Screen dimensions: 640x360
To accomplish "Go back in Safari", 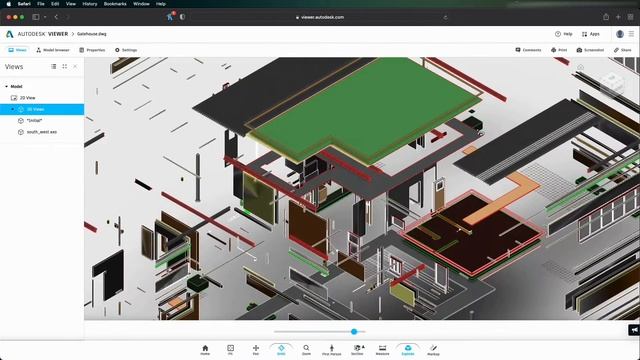I will 56,17.
